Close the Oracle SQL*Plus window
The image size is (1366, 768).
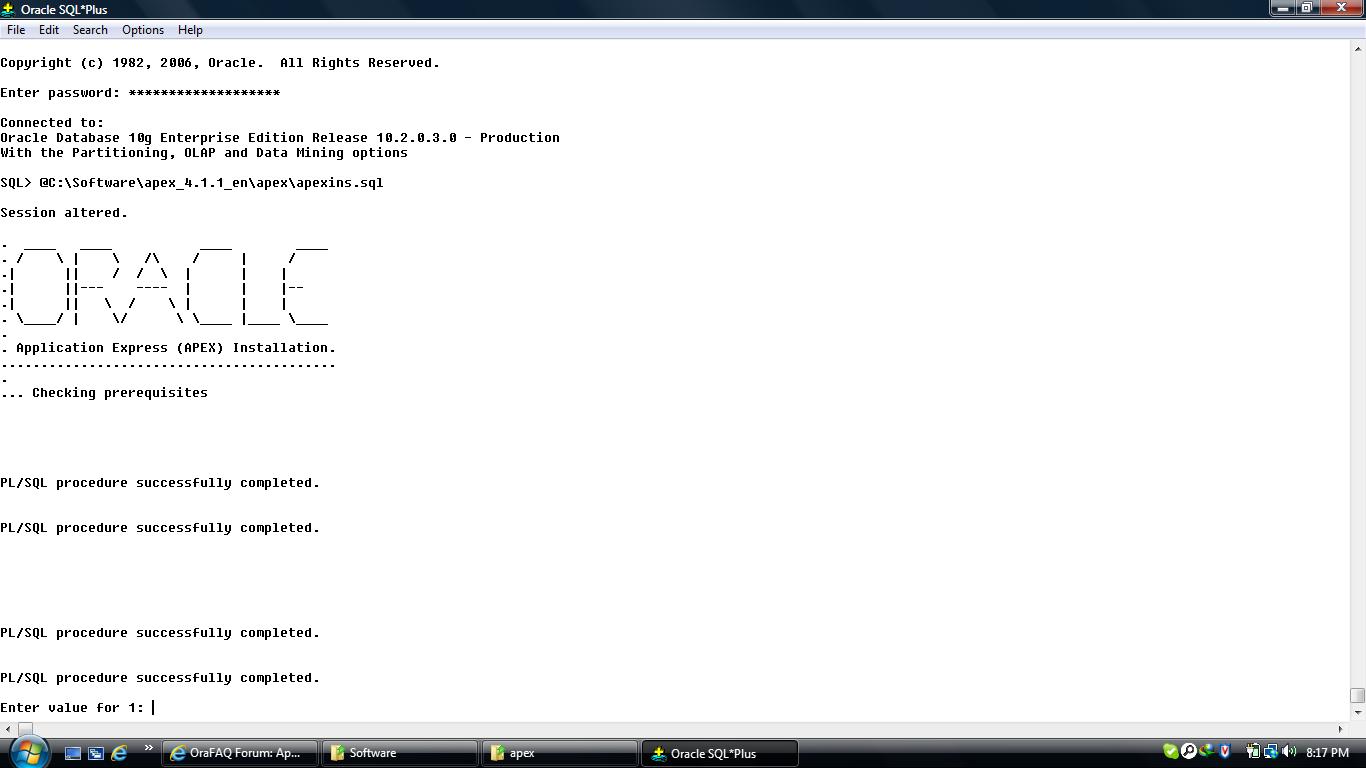pos(1341,8)
